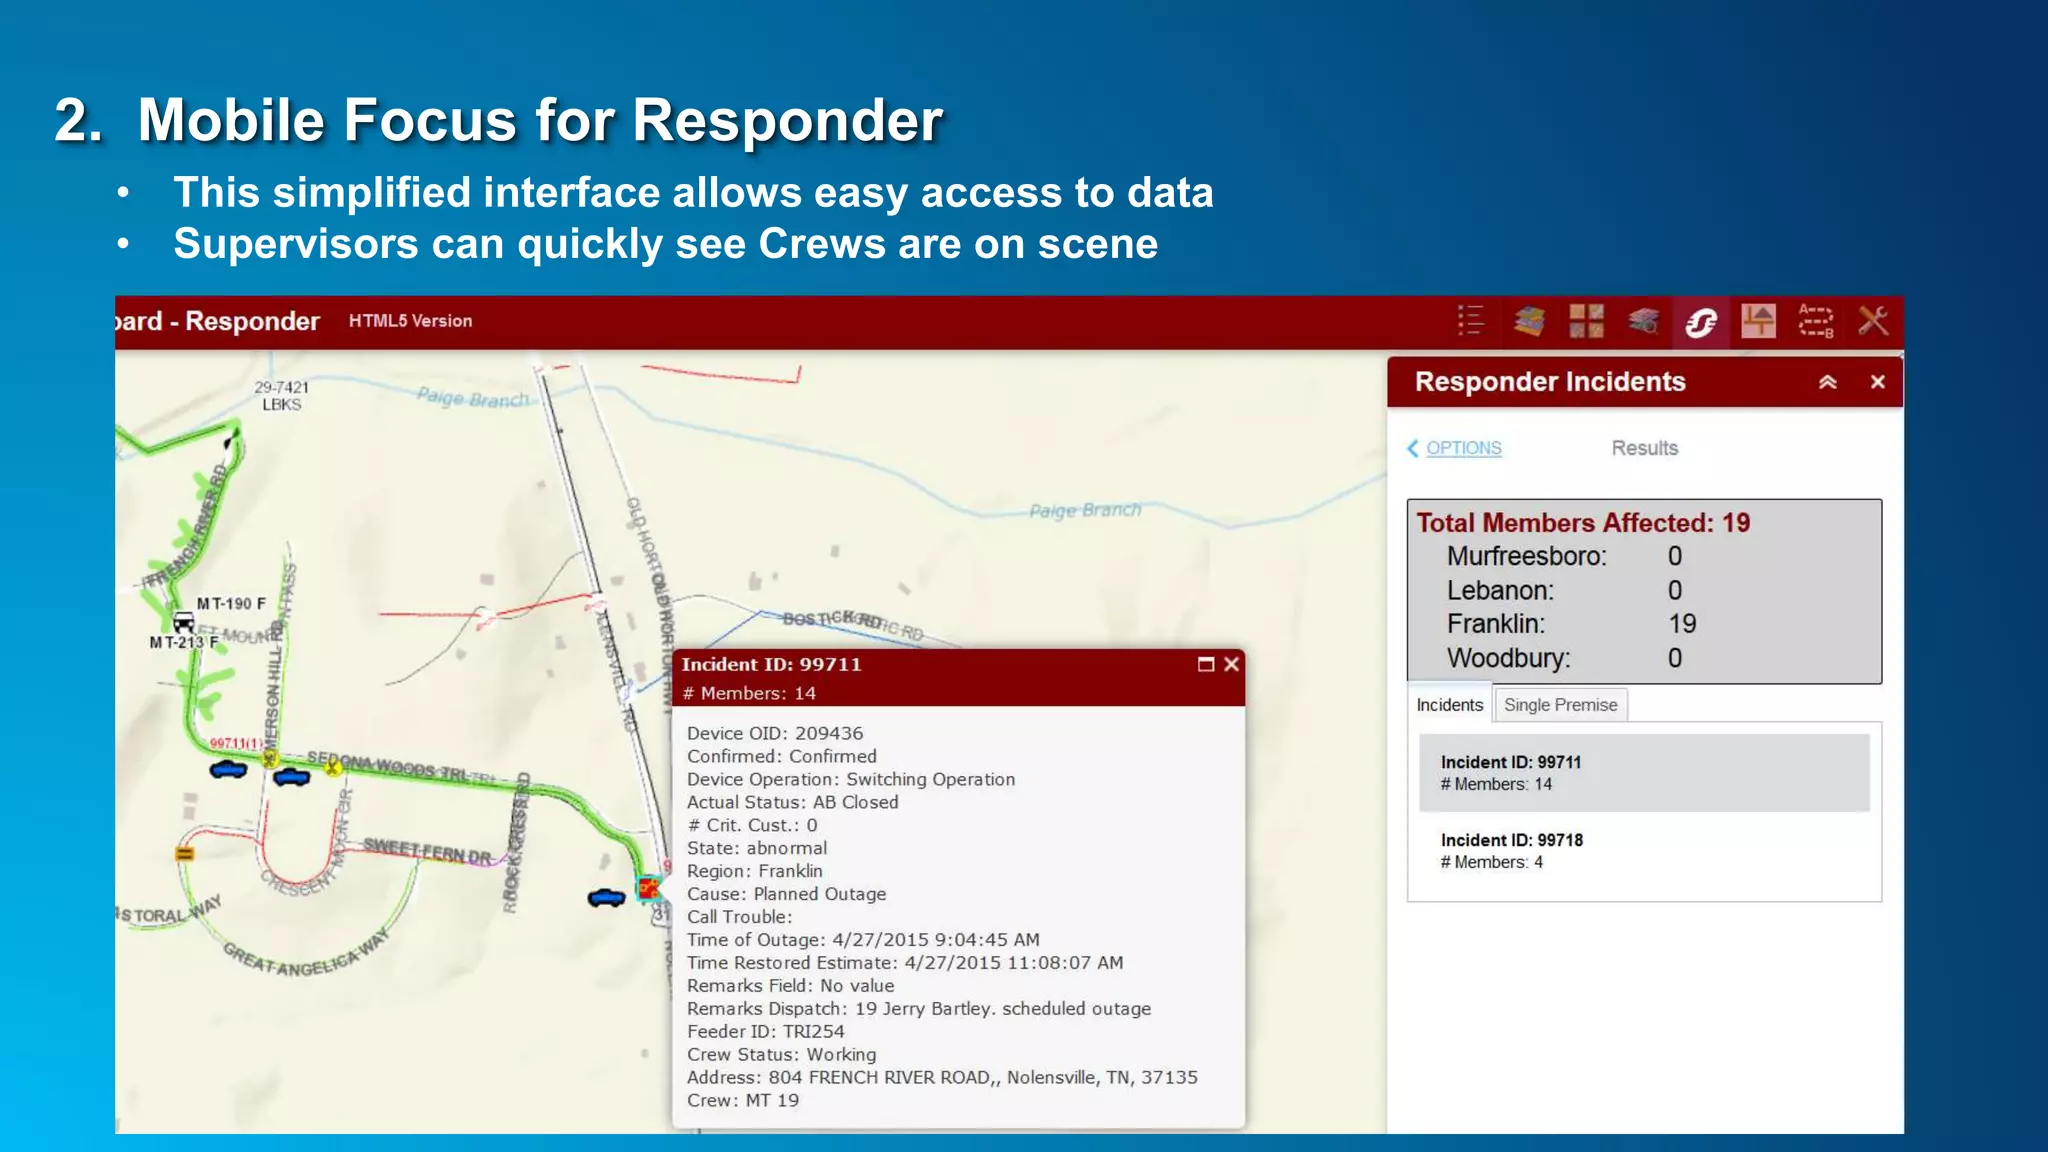This screenshot has width=2048, height=1152.
Task: Open the basemap gallery grid icon
Action: (1586, 321)
